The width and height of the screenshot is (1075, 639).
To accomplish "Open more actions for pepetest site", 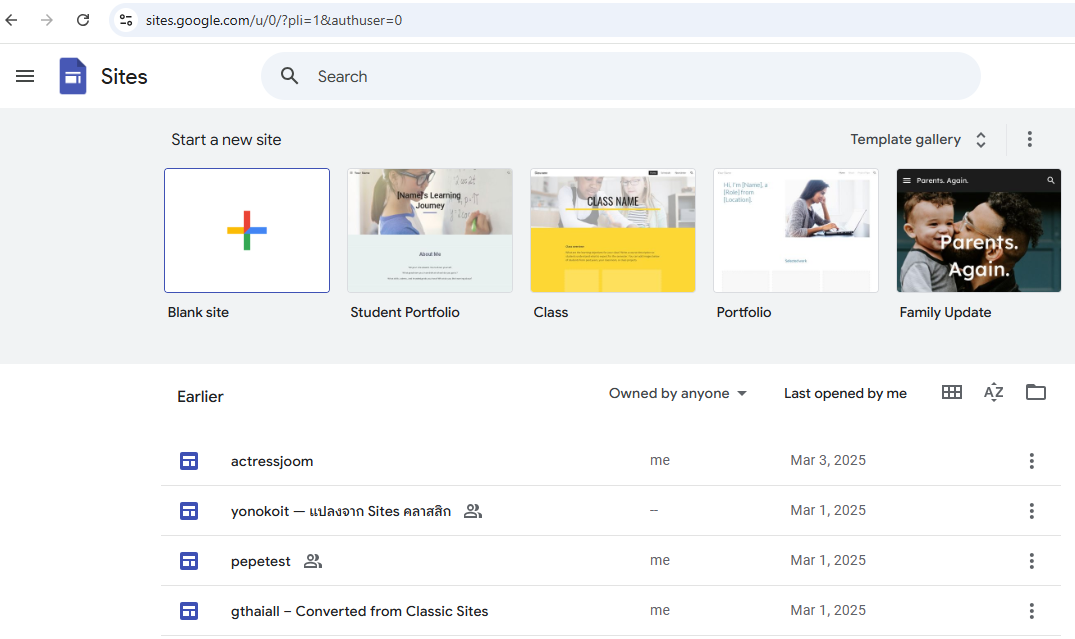I will 1031,561.
